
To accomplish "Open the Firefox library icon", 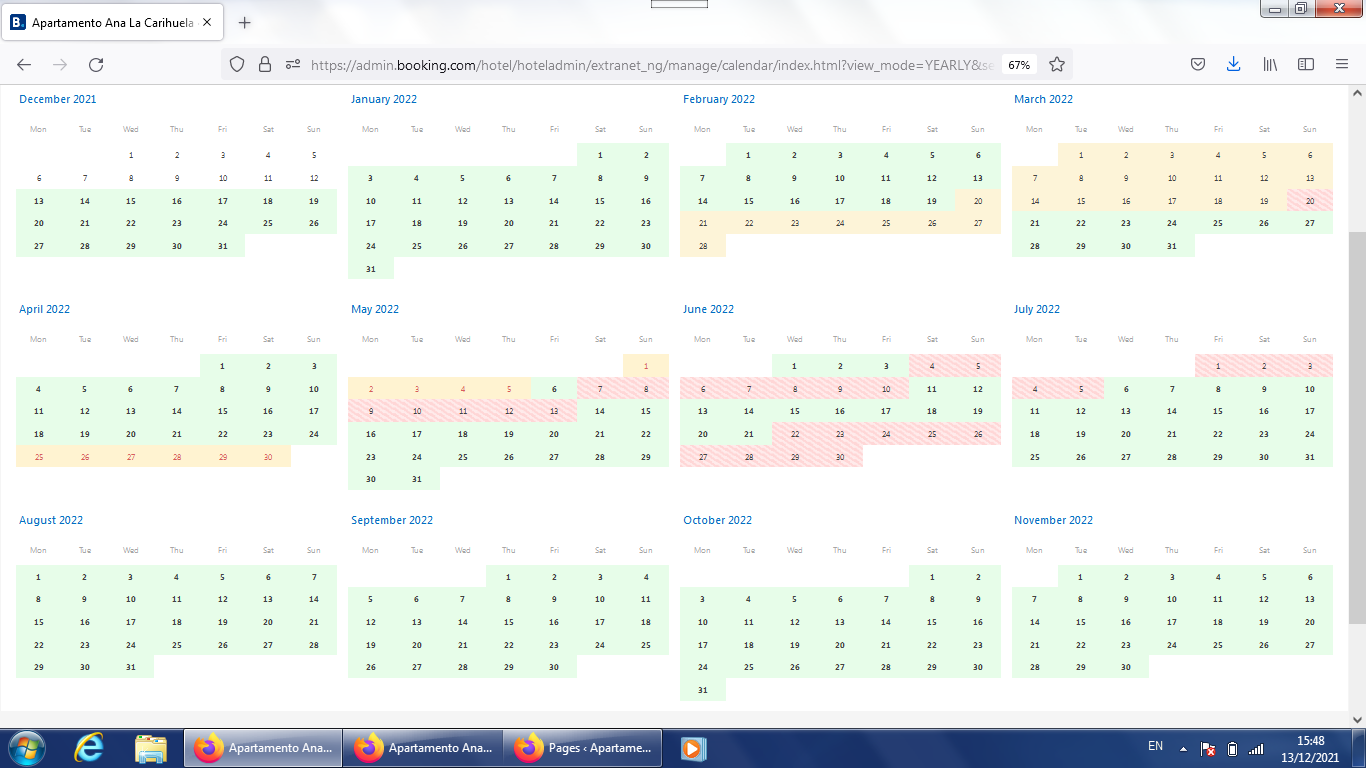I will click(1270, 64).
